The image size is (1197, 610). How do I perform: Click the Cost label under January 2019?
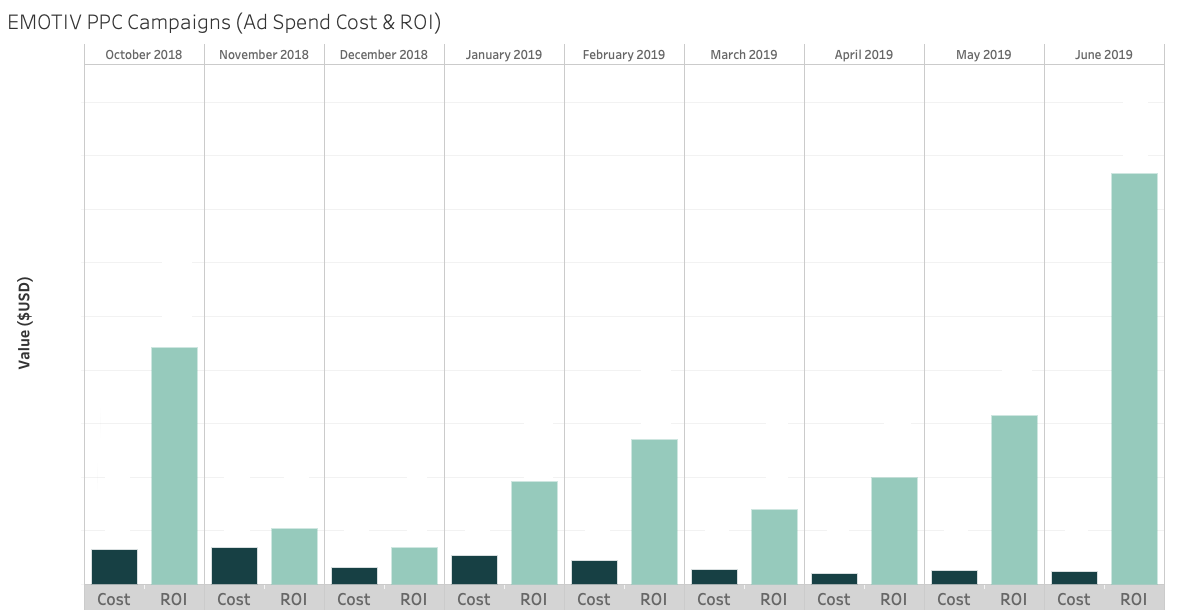473,599
